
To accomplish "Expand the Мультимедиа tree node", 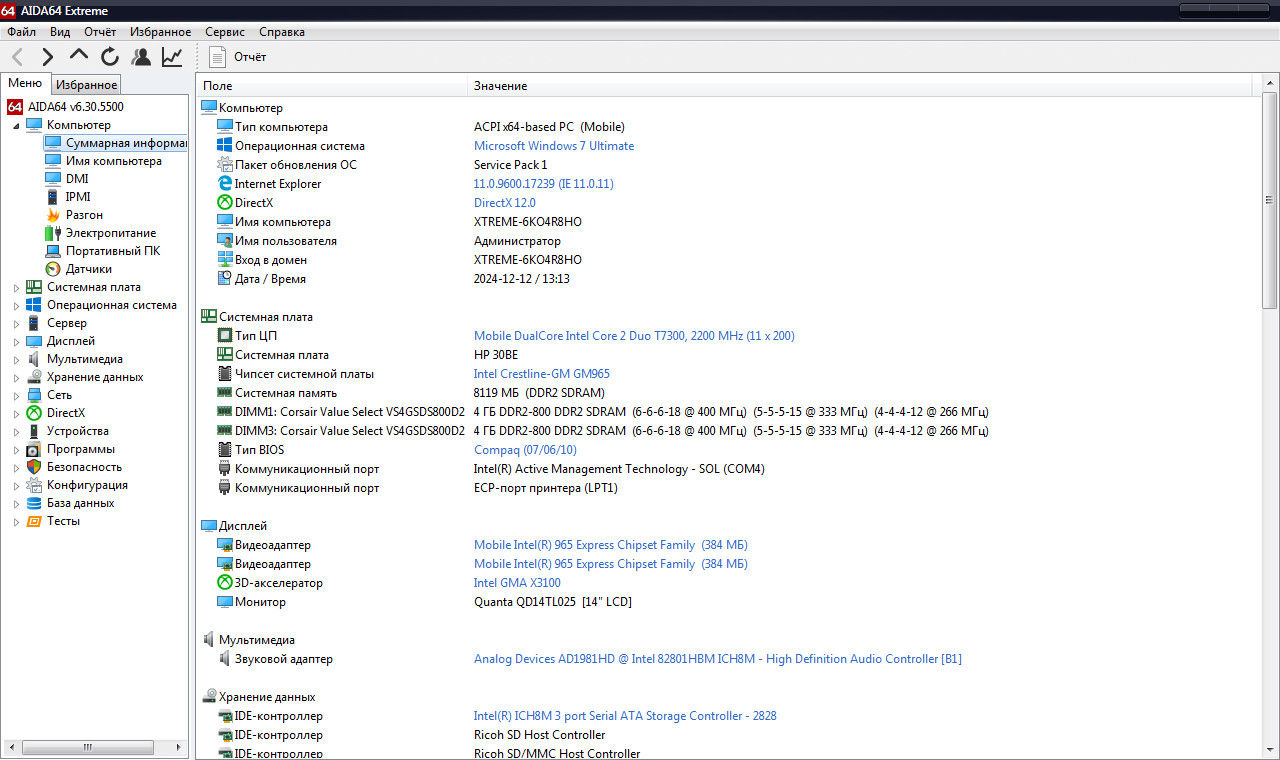I will [16, 359].
